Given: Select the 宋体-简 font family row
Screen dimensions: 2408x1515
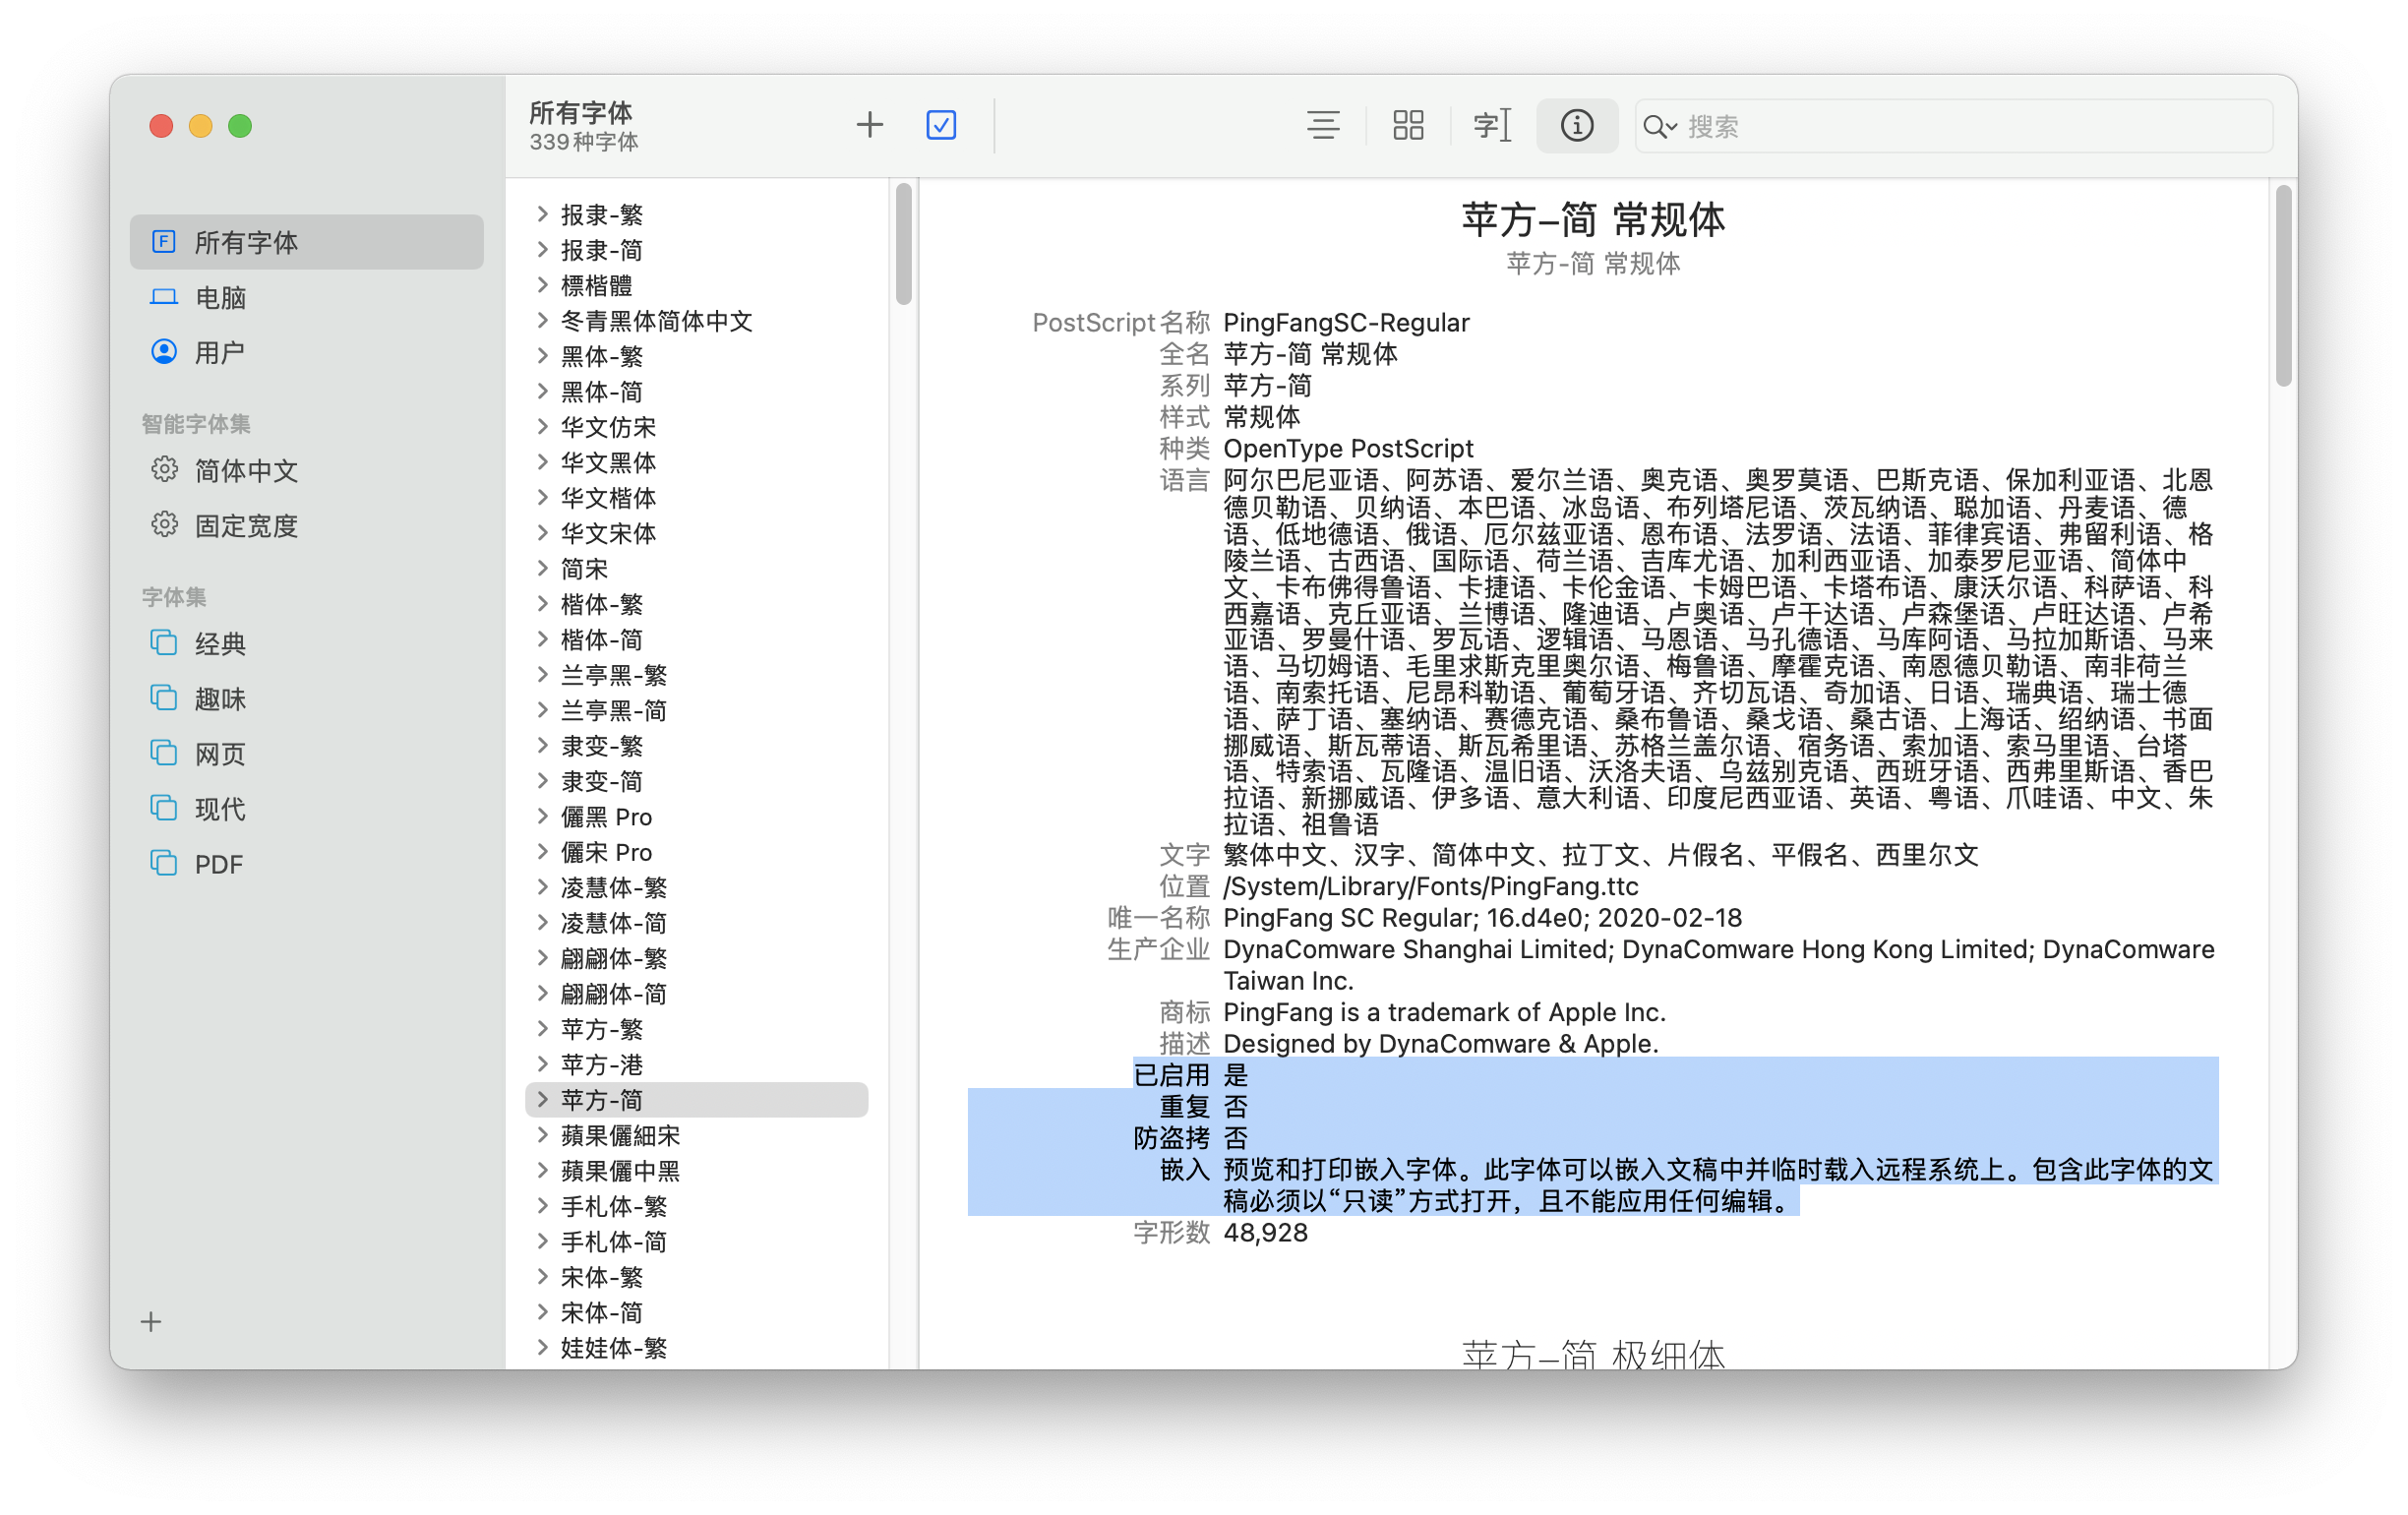Looking at the screenshot, I should point(602,1311).
